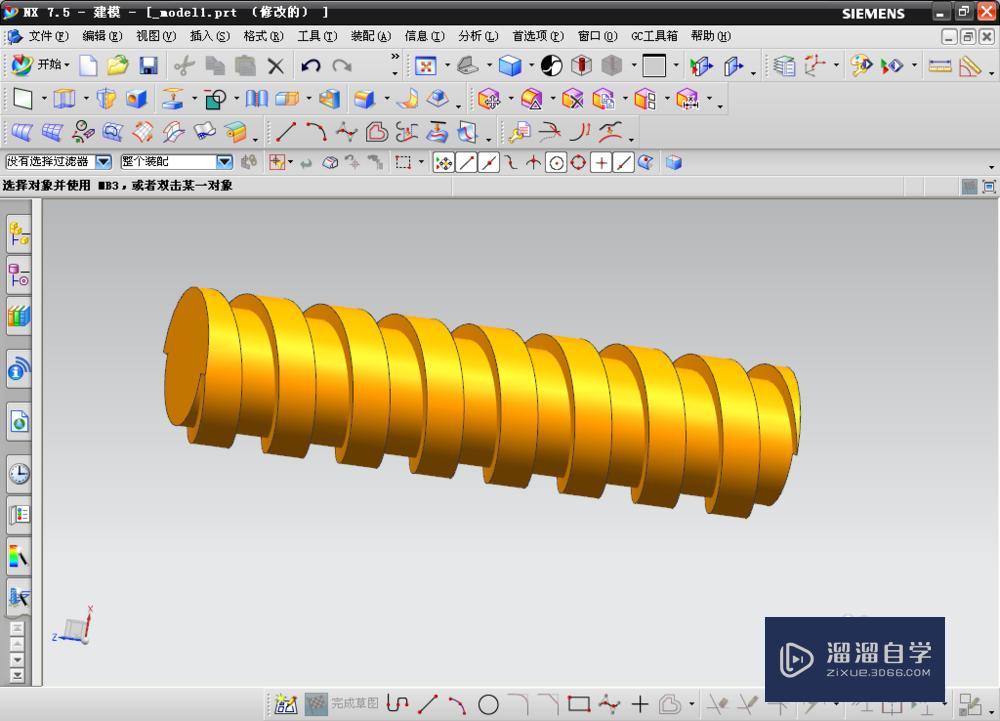
Task: Toggle the Control Point snap option
Action: click(511, 163)
